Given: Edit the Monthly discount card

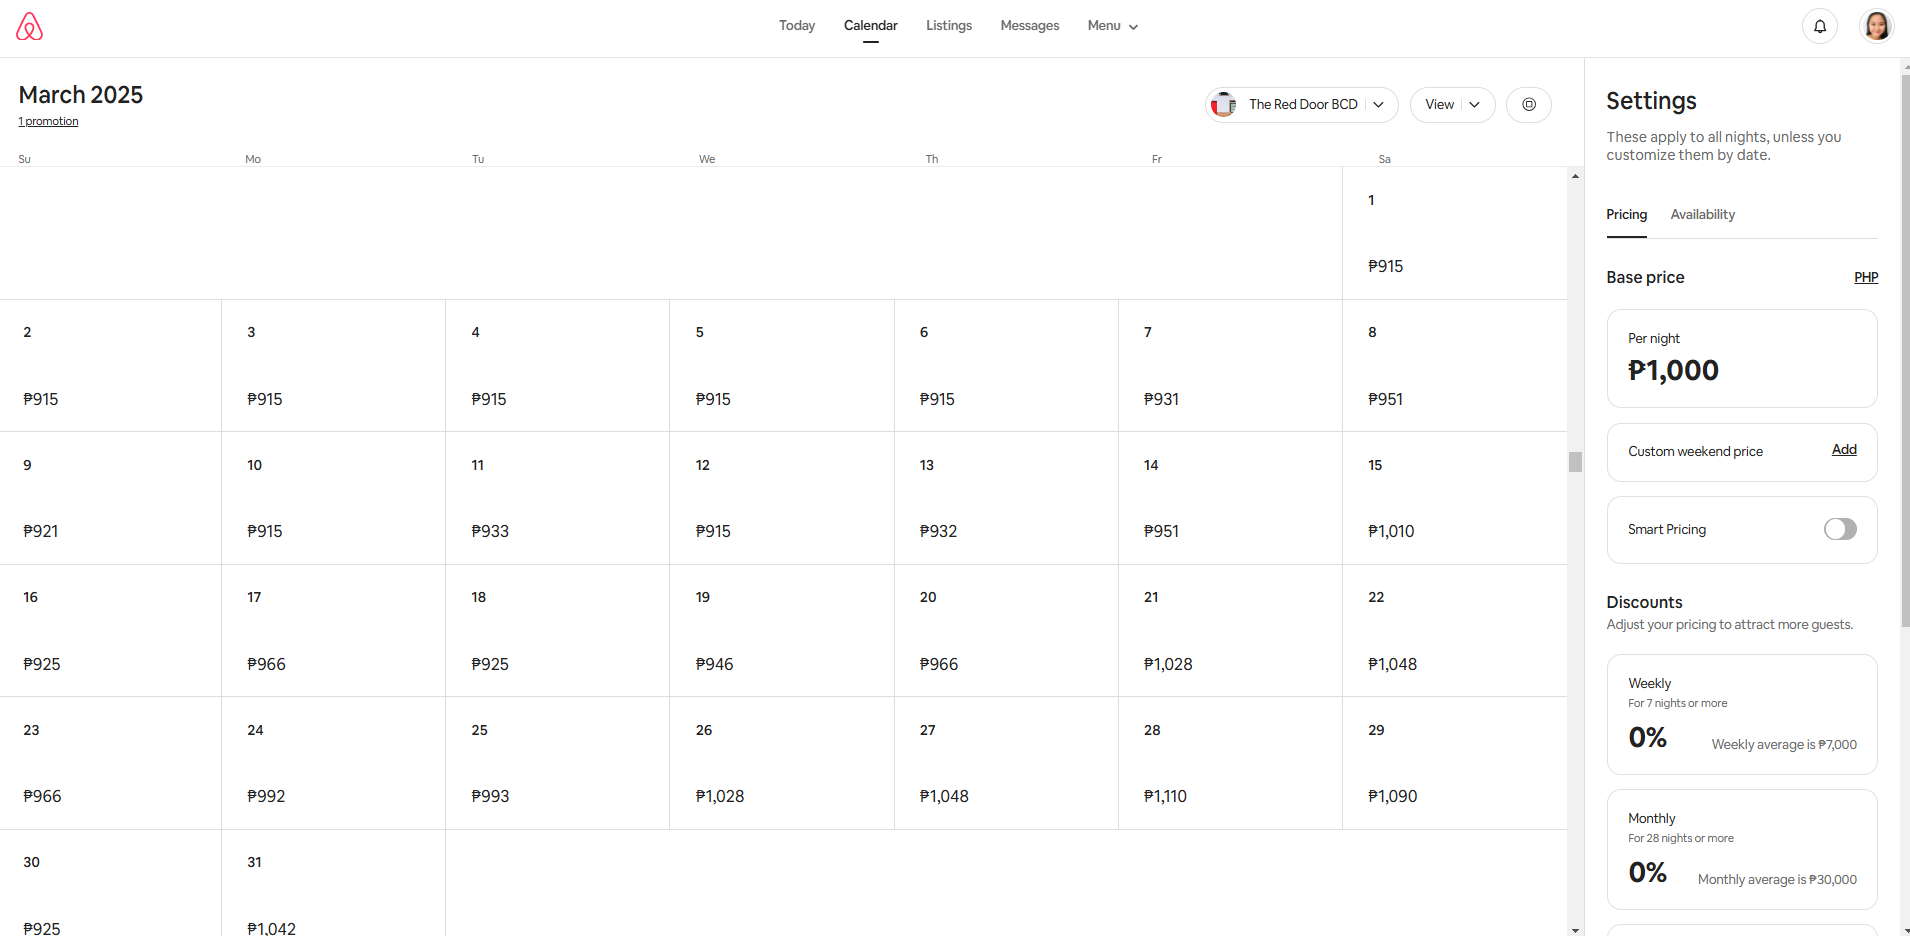Looking at the screenshot, I should [x=1742, y=849].
